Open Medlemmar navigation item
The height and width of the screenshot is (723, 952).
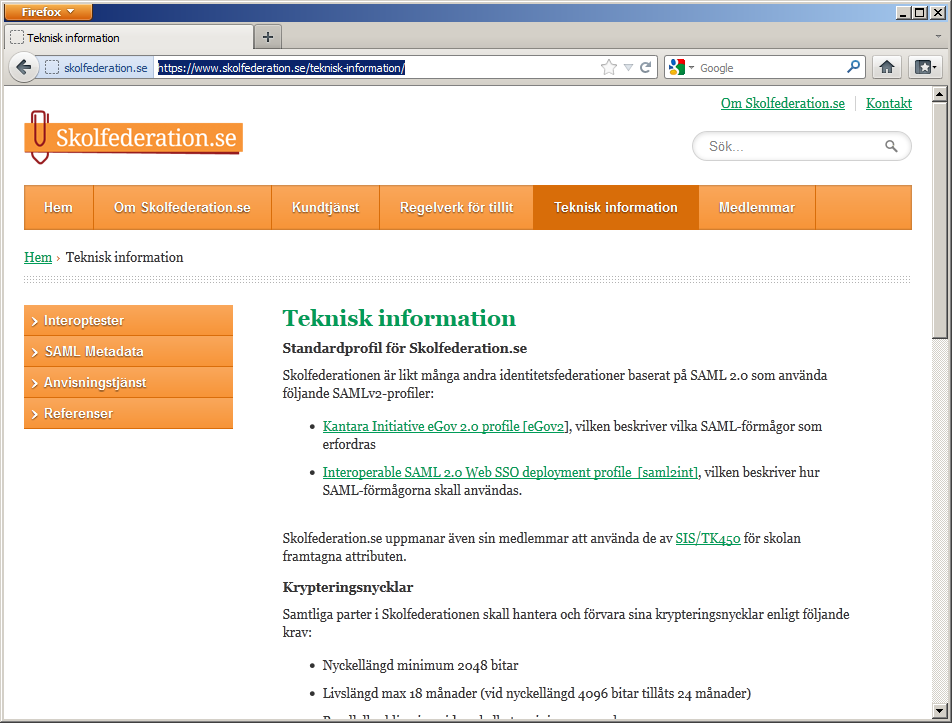[756, 208]
